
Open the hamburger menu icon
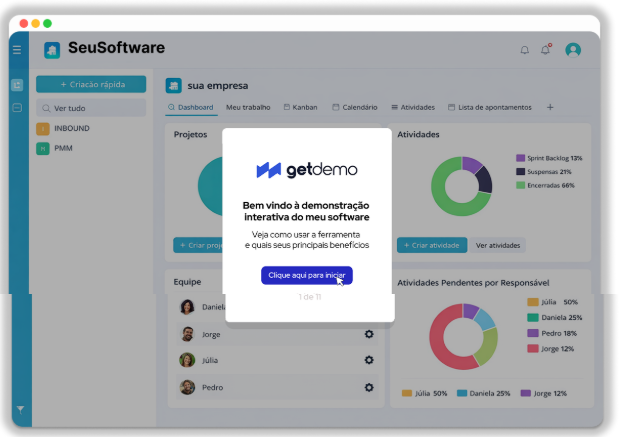pos(17,50)
